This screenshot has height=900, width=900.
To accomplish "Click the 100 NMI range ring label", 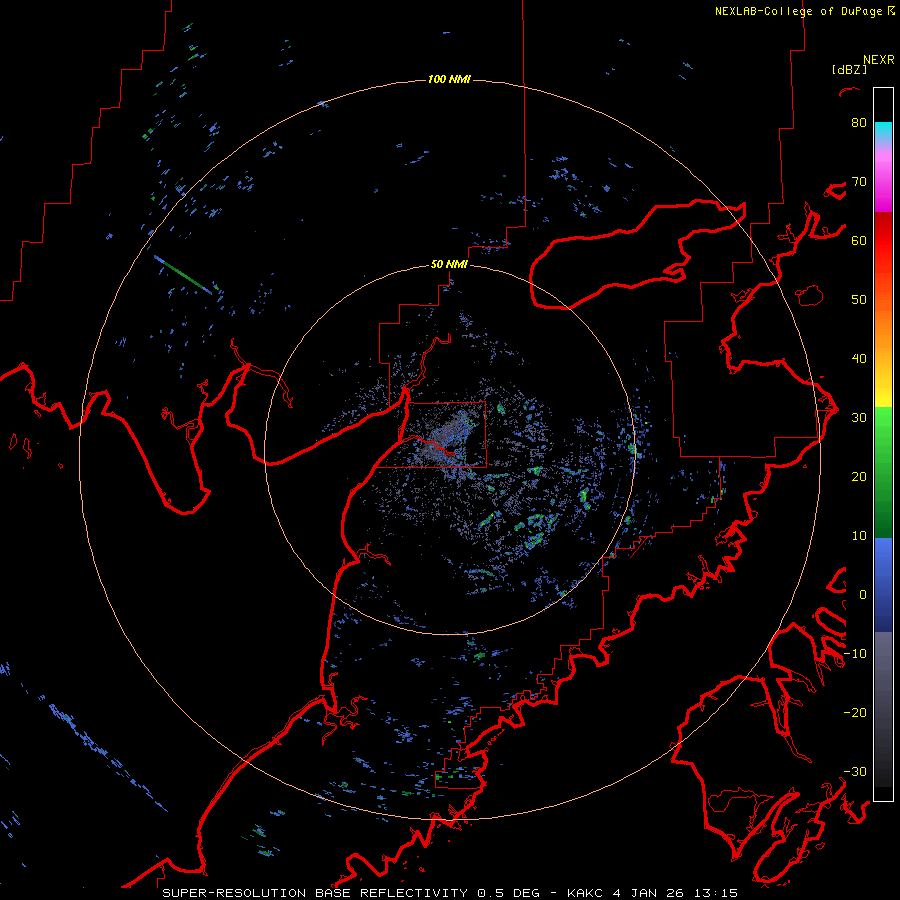I will 449,79.
